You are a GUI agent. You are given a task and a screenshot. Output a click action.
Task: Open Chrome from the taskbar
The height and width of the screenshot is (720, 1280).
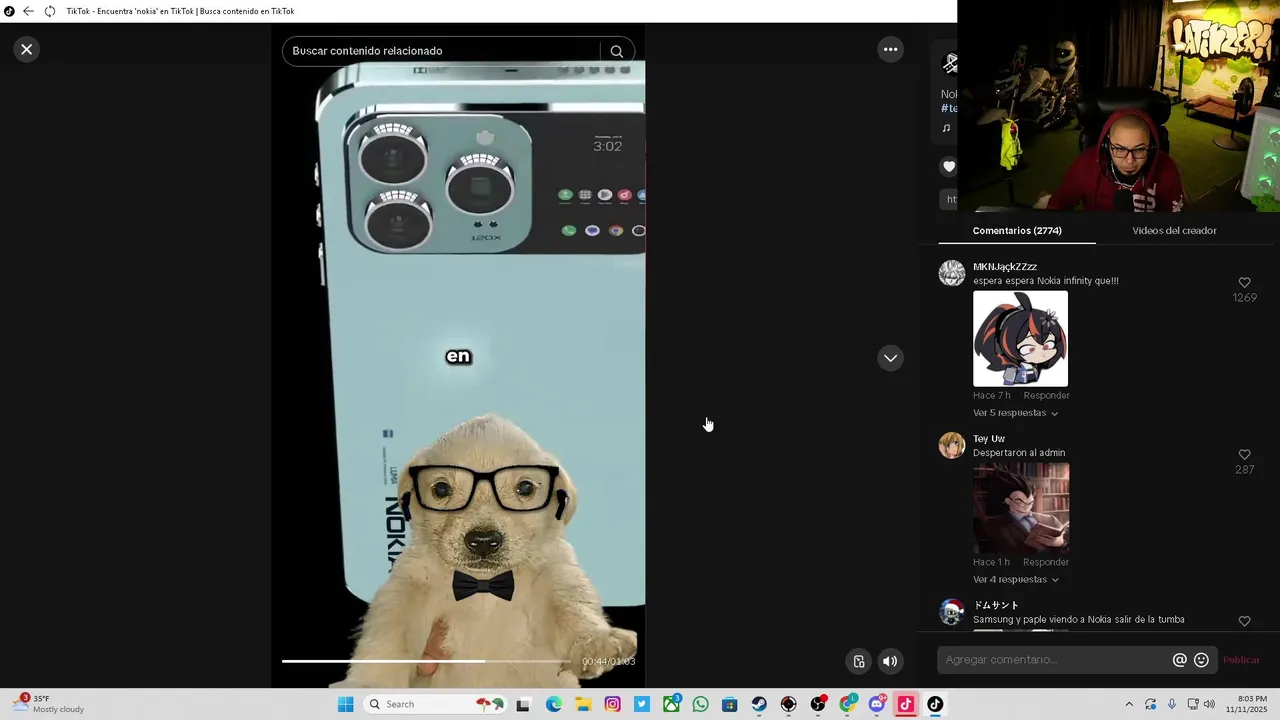click(848, 705)
